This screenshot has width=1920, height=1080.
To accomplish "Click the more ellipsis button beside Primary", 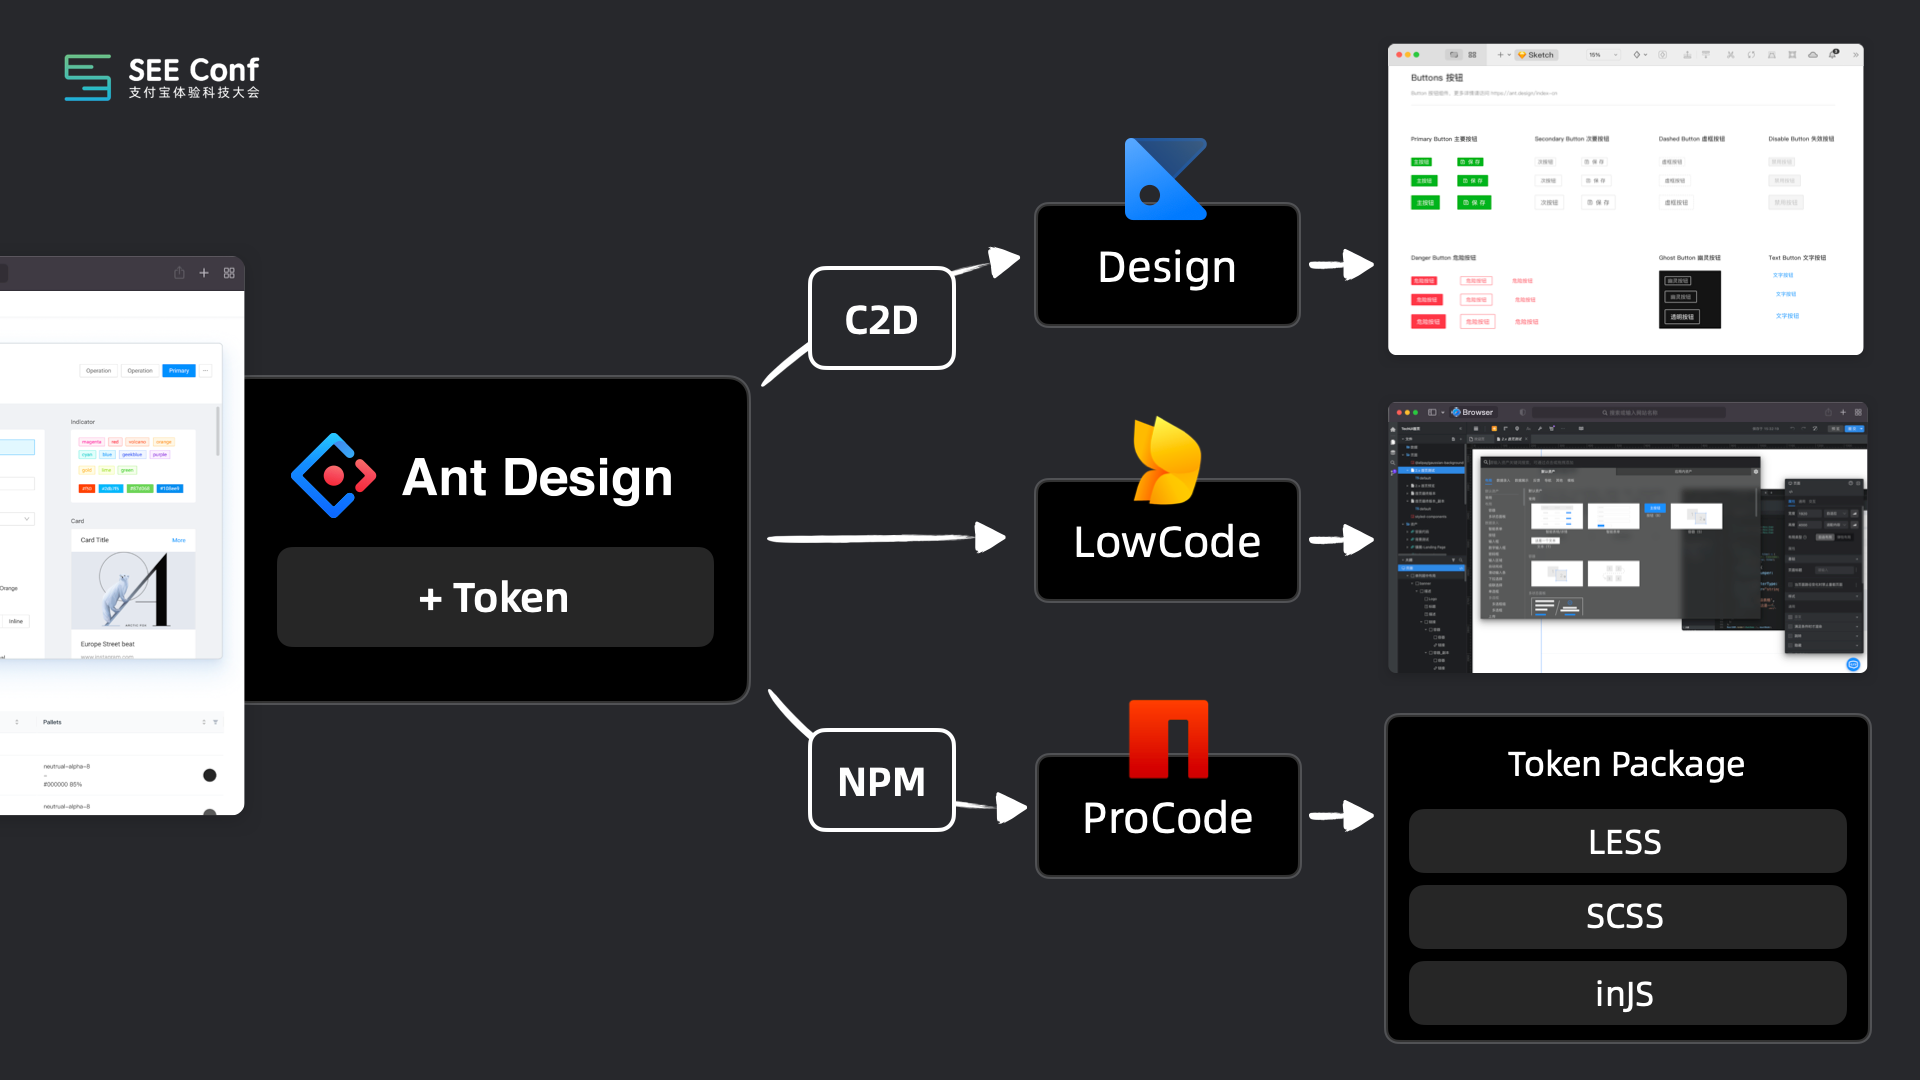I will 205,371.
